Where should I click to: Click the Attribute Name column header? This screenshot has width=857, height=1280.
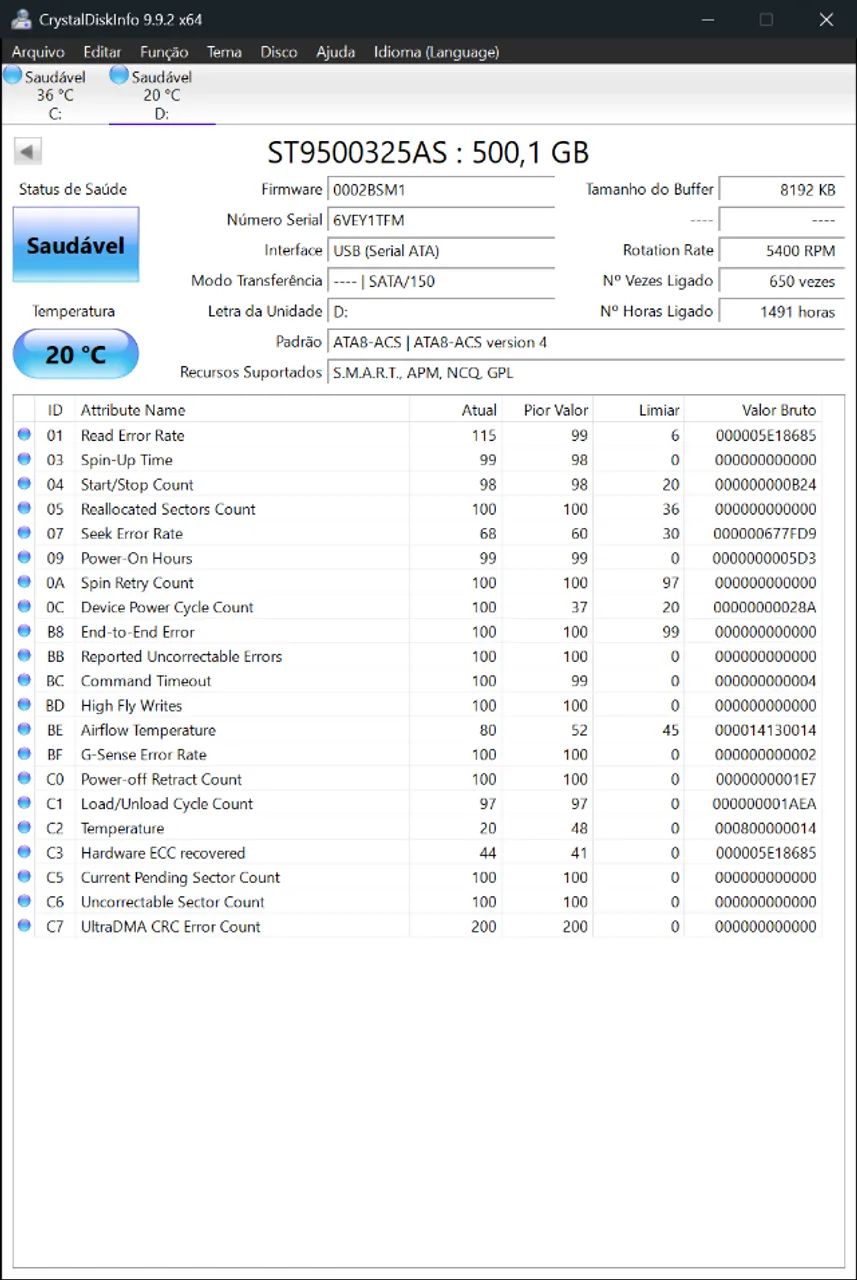coord(241,410)
